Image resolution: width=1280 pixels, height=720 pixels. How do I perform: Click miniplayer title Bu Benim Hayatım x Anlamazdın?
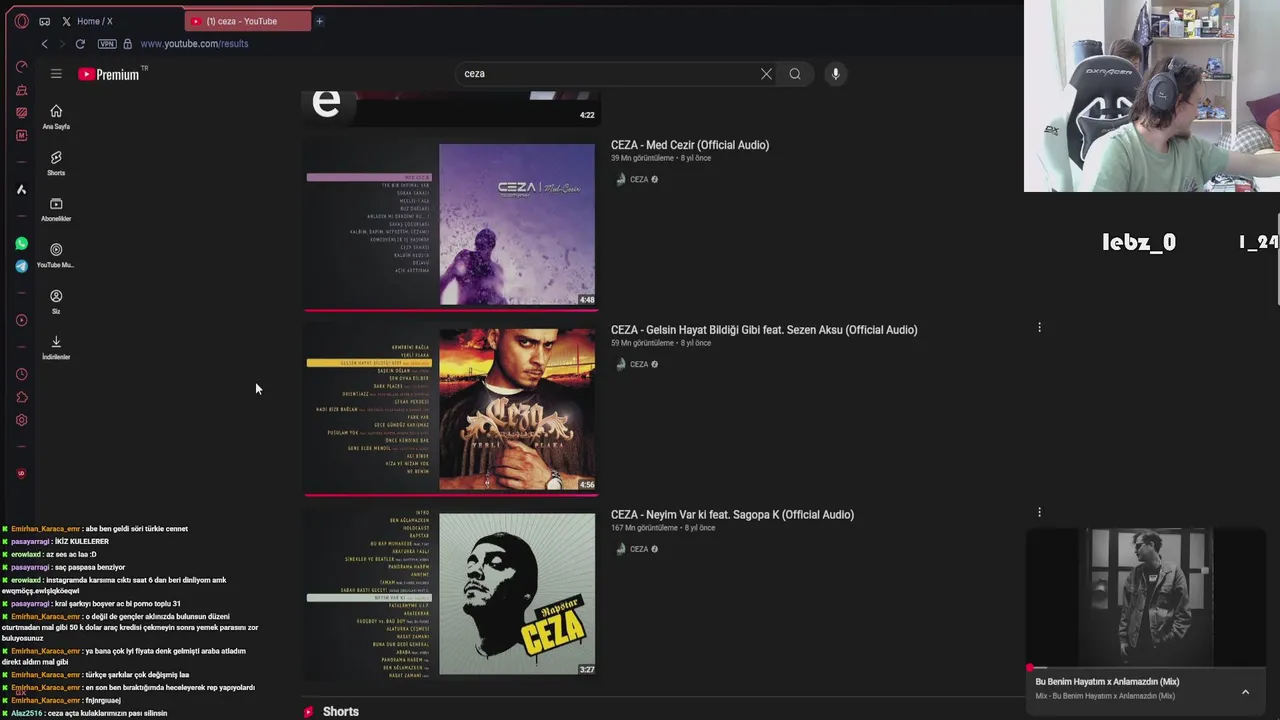[x=1107, y=682]
